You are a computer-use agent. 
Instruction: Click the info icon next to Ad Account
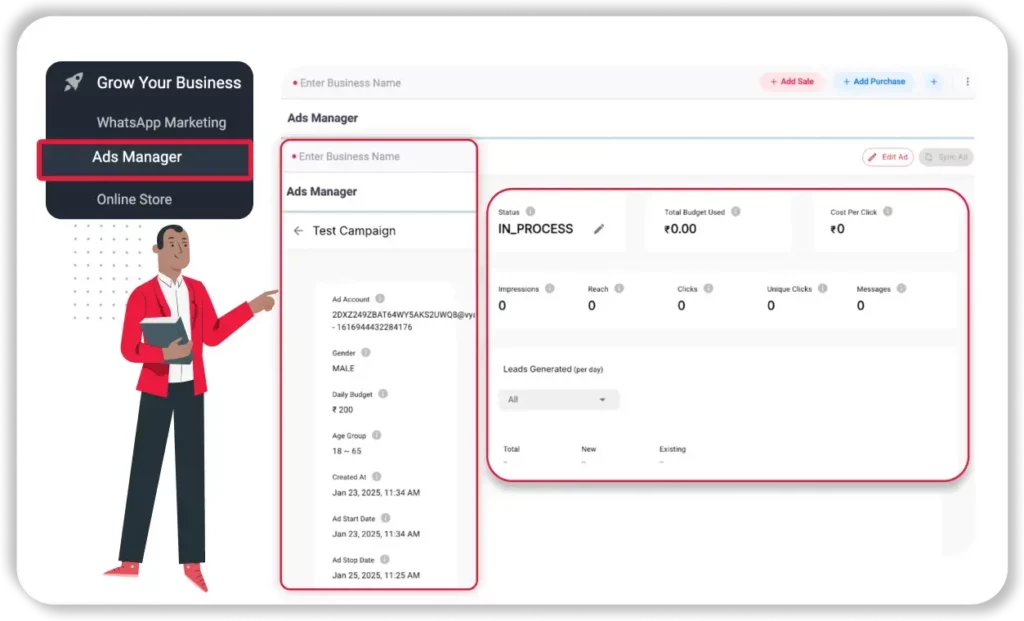(380, 298)
